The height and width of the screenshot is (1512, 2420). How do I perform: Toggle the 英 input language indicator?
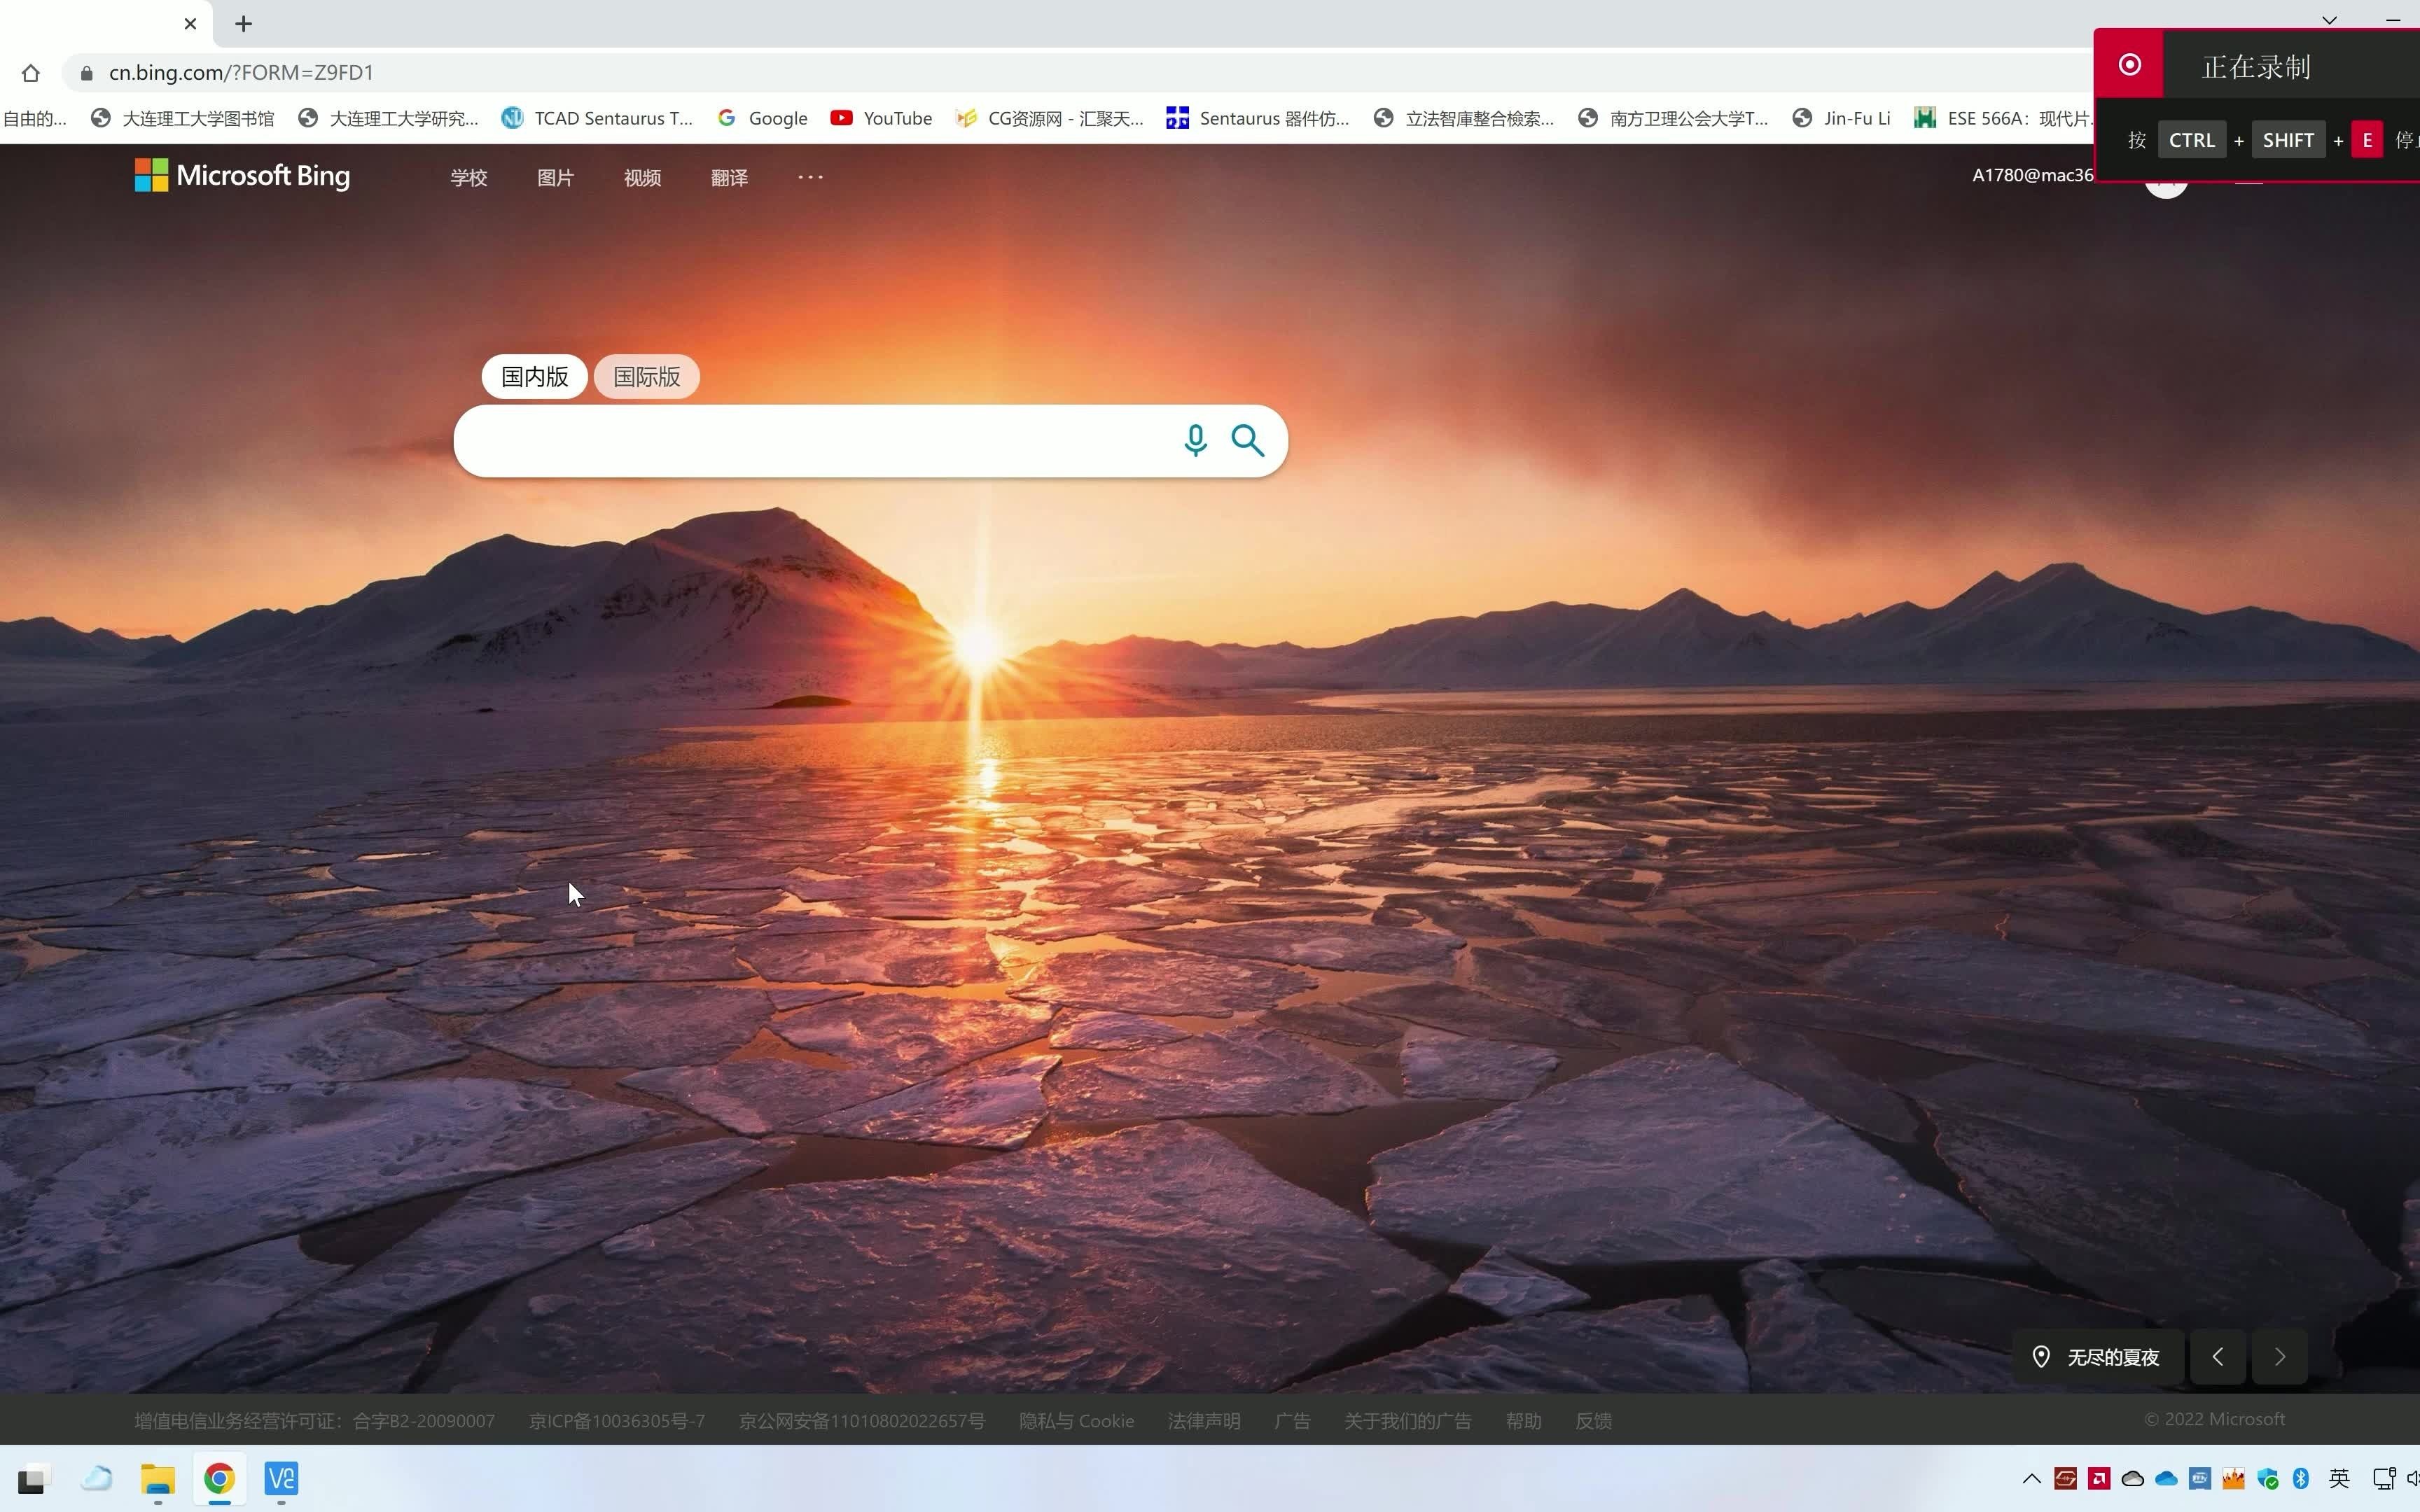click(2339, 1478)
